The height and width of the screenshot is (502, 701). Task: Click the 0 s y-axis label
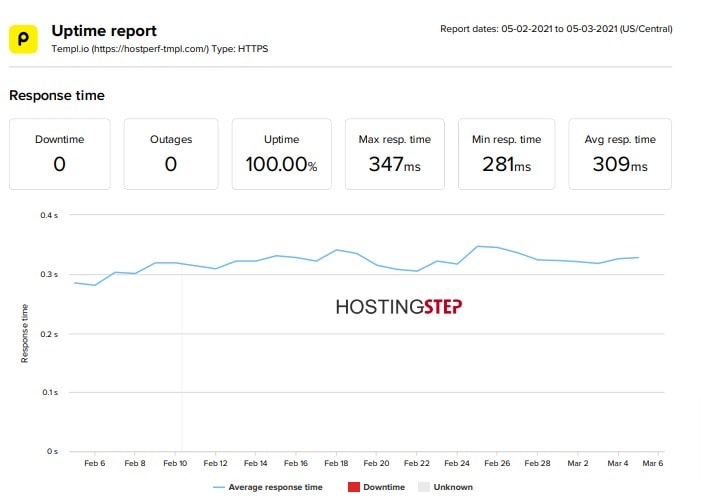[x=52, y=451]
